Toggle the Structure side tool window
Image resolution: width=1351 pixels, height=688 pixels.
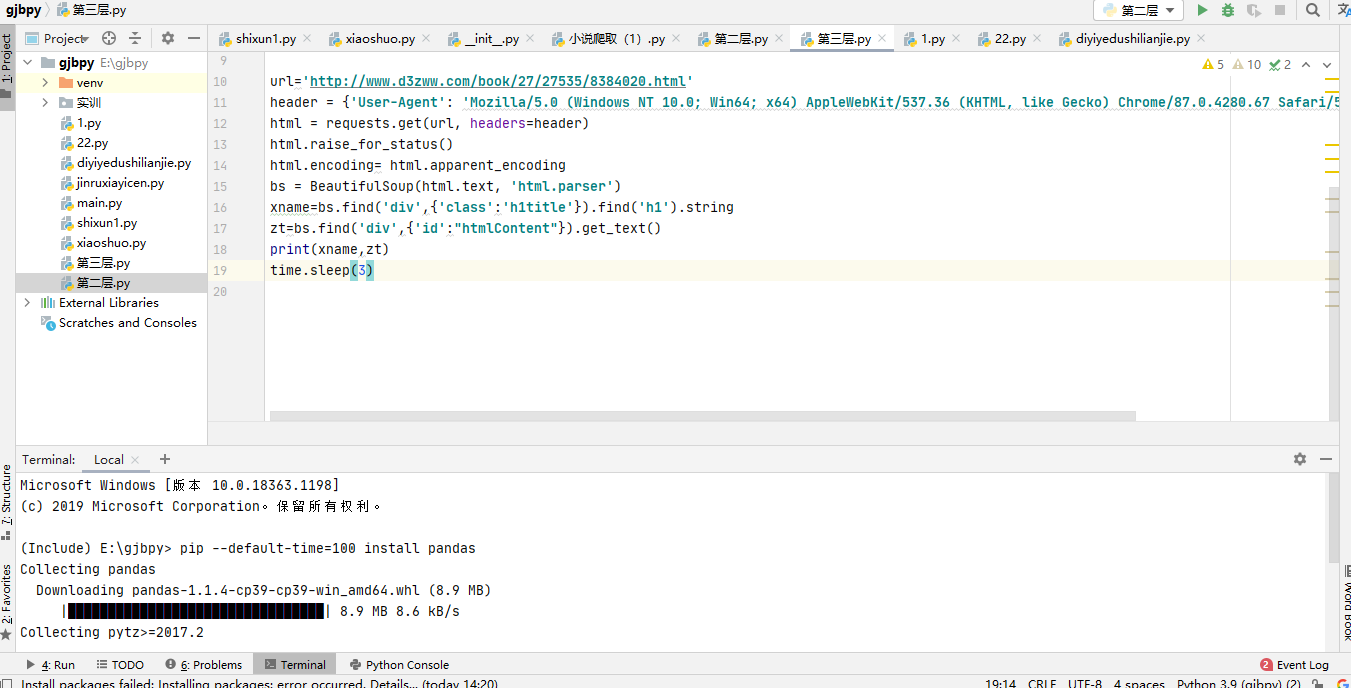pos(7,503)
